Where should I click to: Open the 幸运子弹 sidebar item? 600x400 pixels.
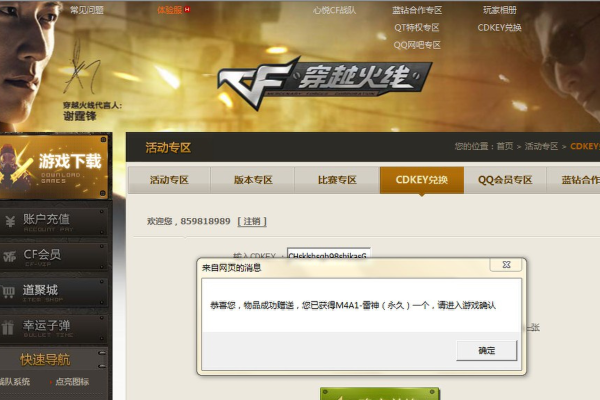pos(54,328)
